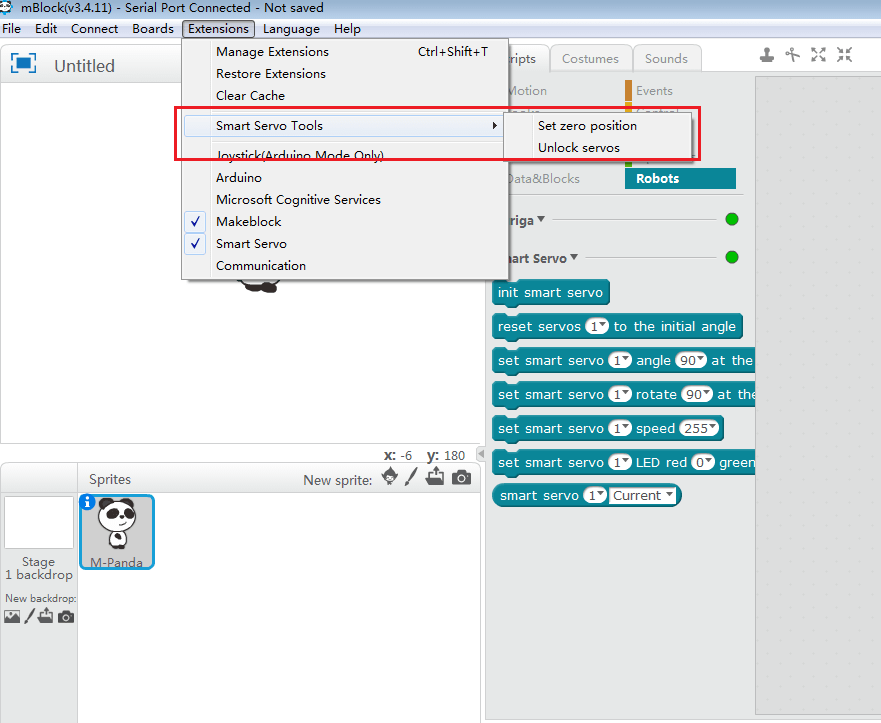
Task: Open servo number dropdown in reset servos block
Action: click(597, 326)
